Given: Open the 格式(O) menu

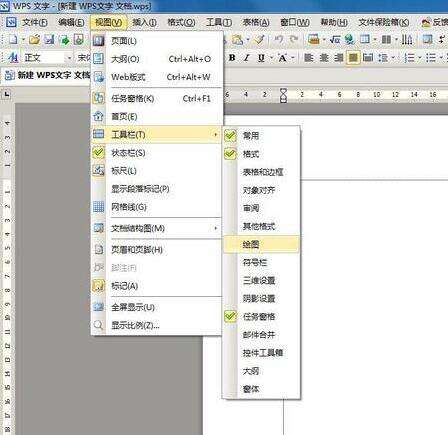Looking at the screenshot, I should (x=181, y=22).
